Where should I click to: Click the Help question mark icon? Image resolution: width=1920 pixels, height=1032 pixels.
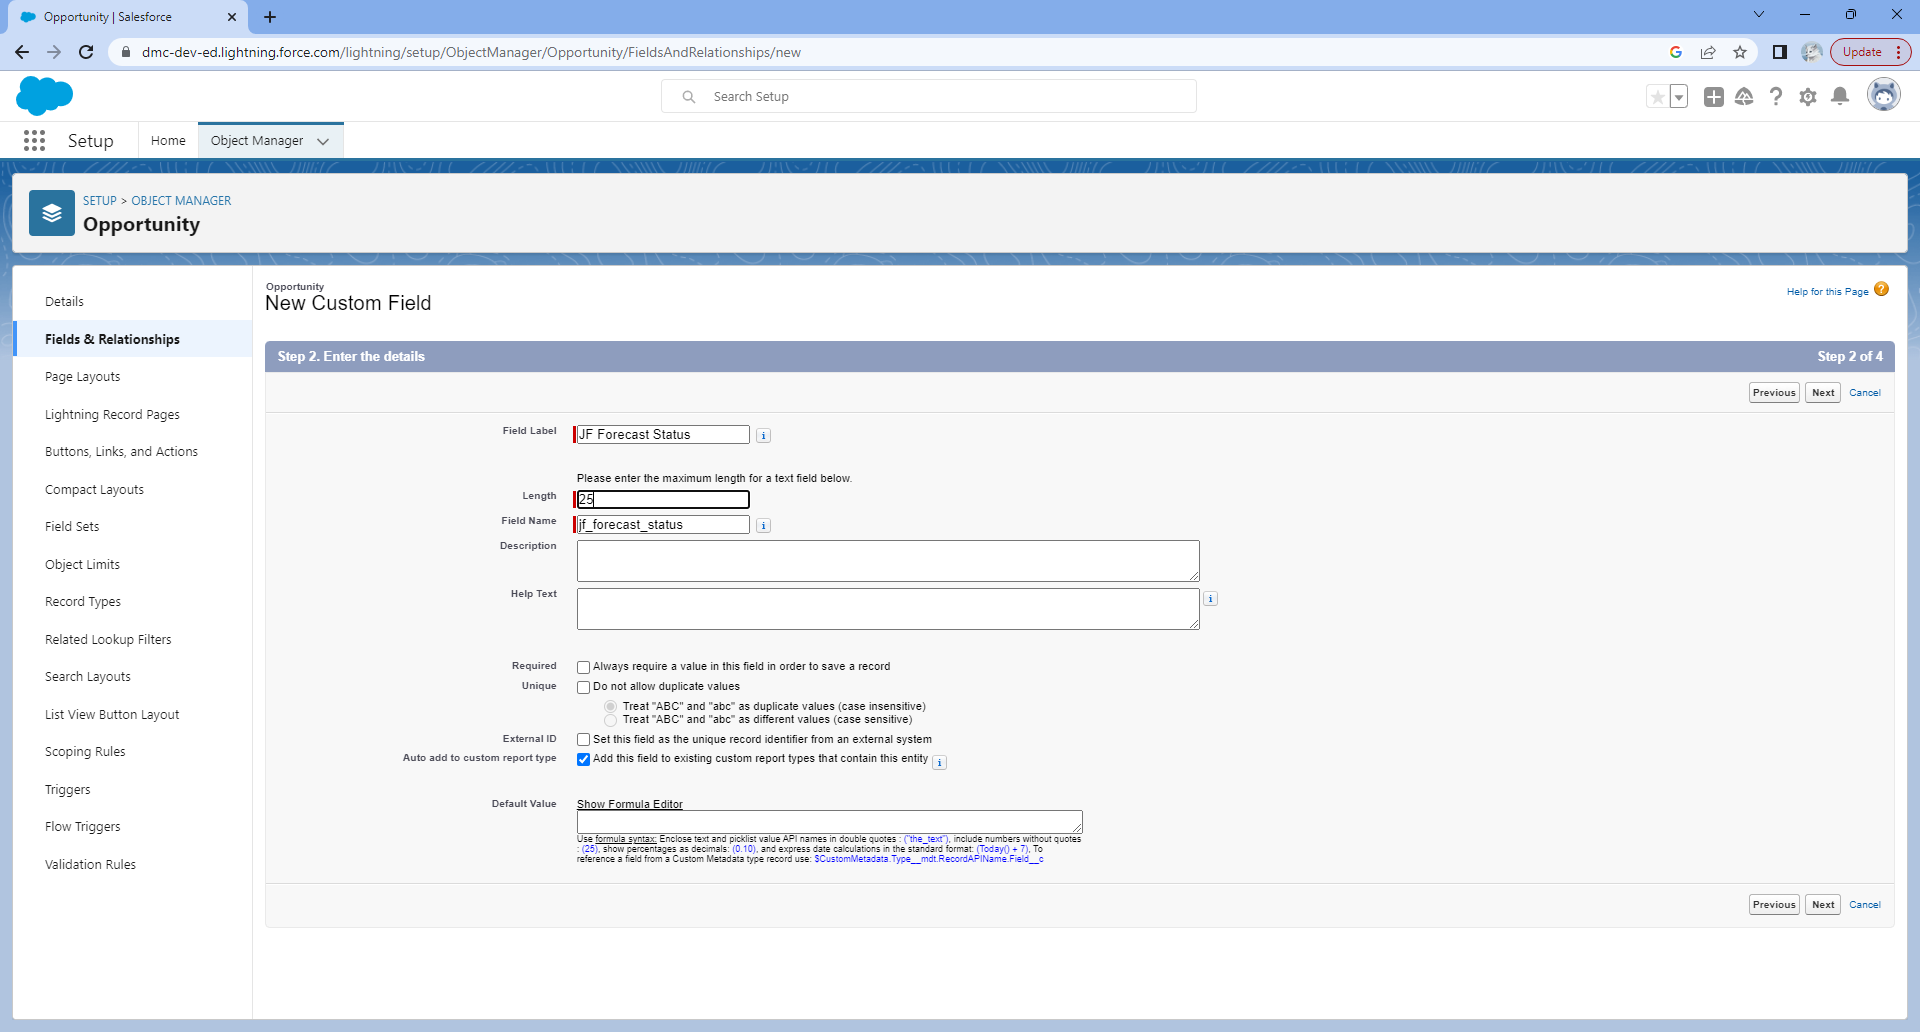click(1775, 97)
